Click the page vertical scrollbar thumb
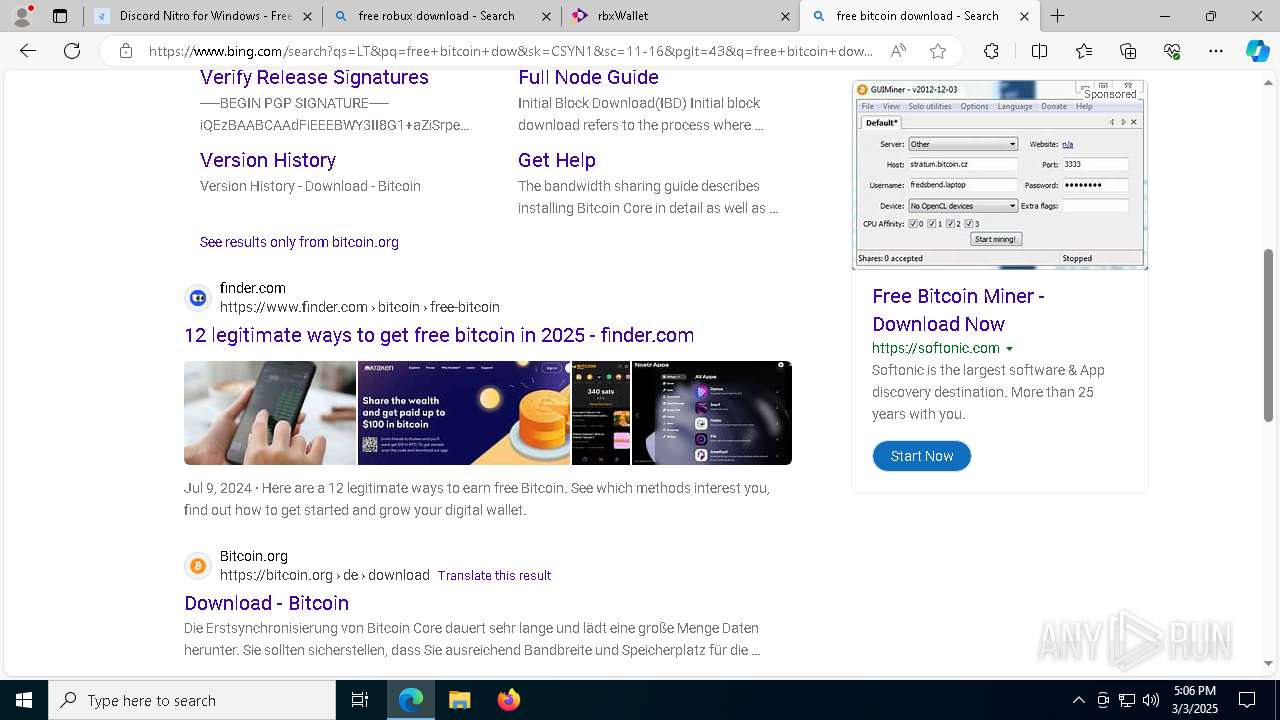The height and width of the screenshot is (720, 1280). [1269, 335]
